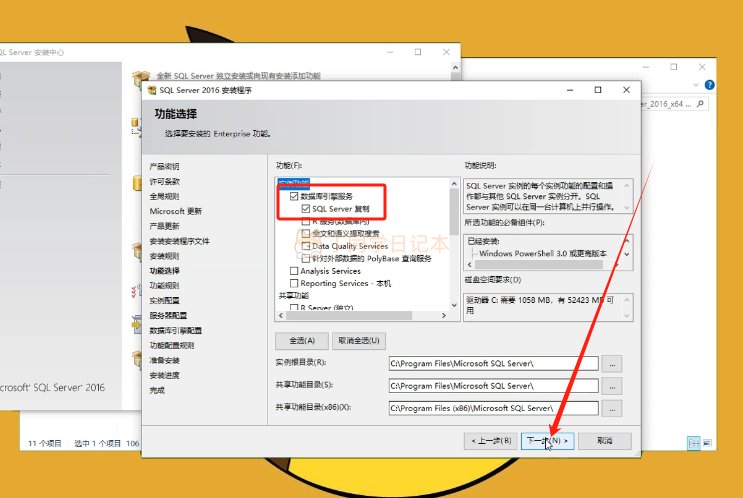
Task: Click the feature list vertical scrollbar thumb
Action: [454, 211]
